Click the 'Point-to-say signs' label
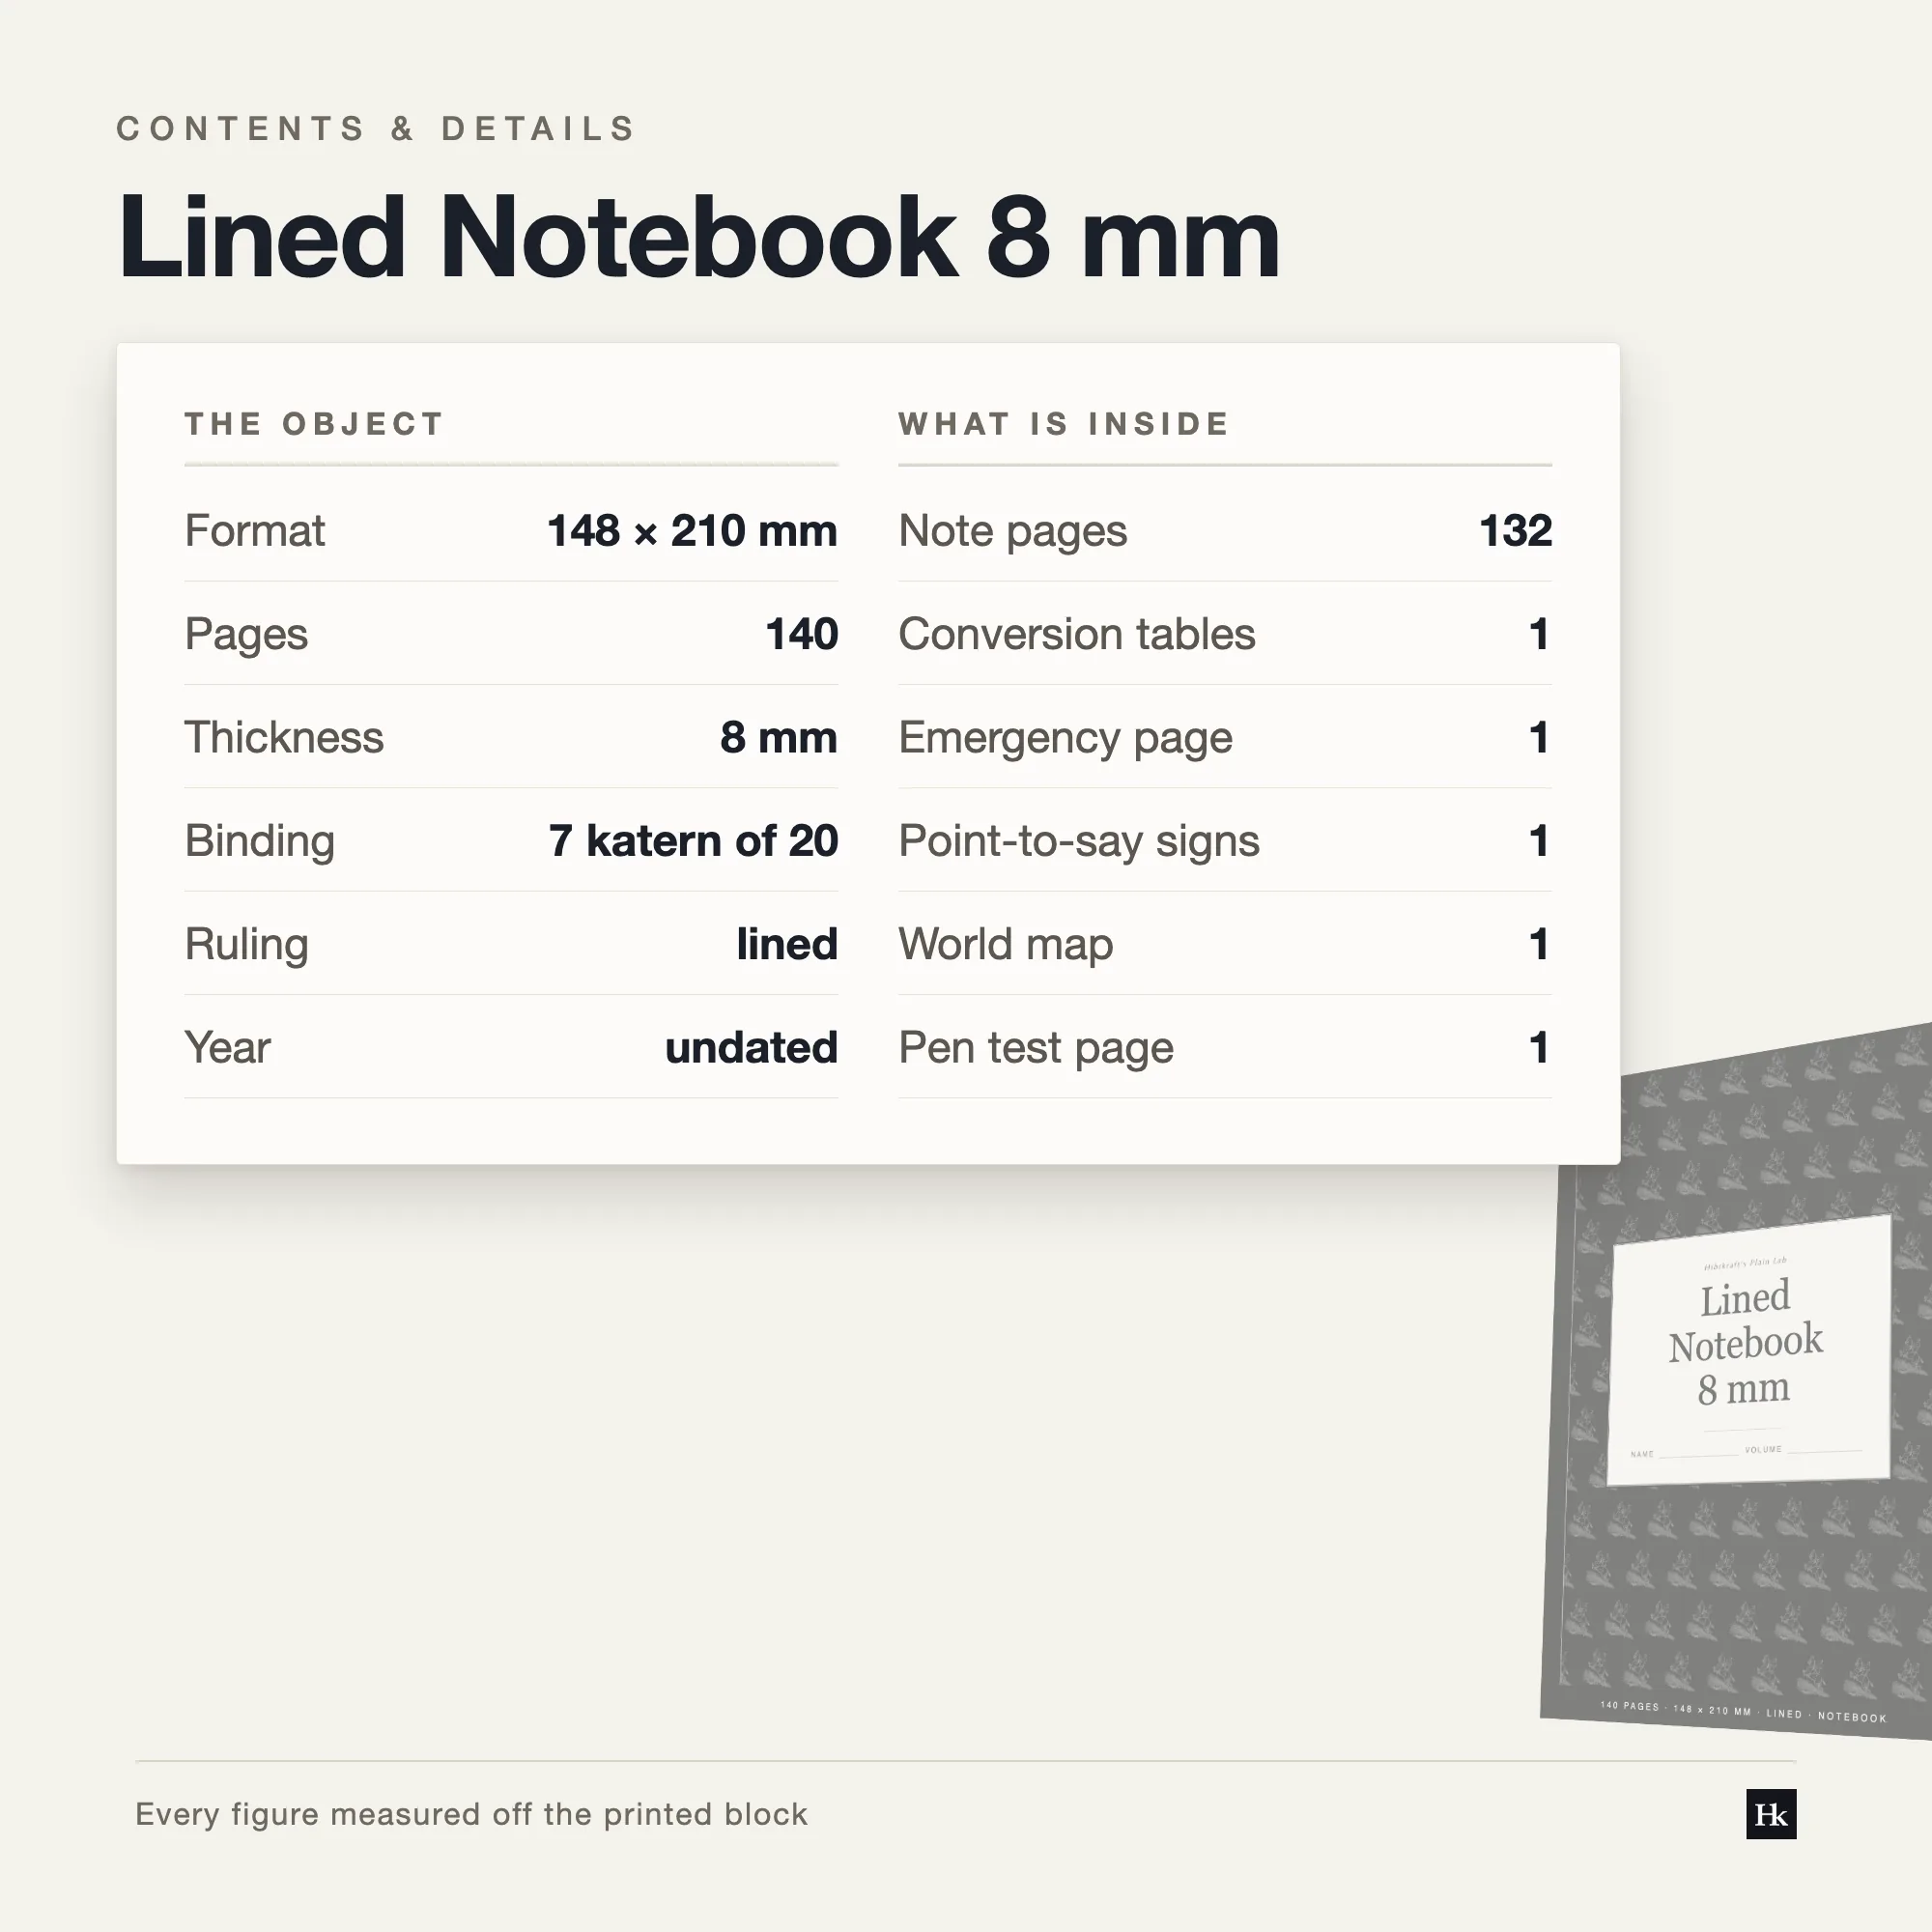 click(x=1079, y=841)
